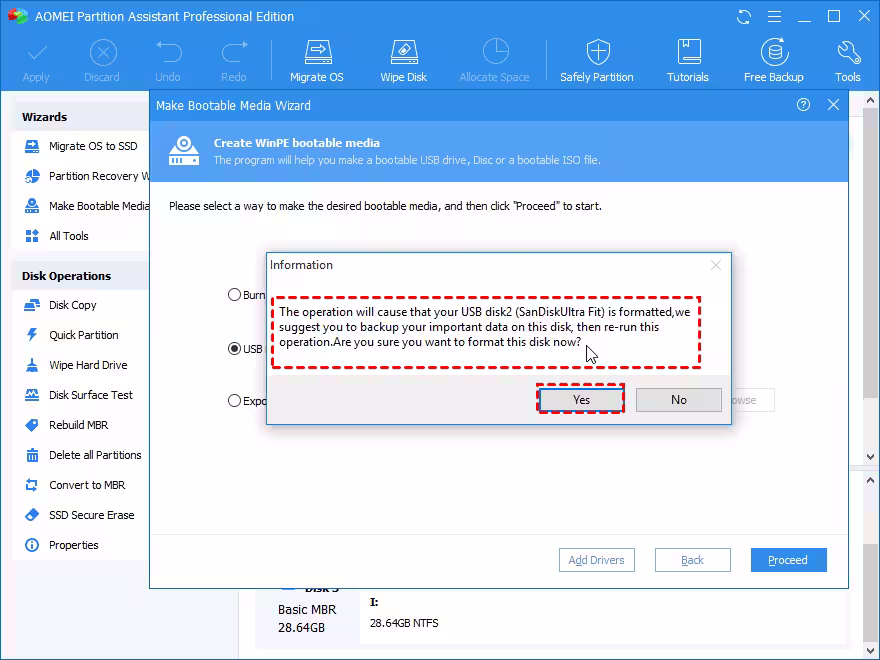Click the Basic MBR 28.64GB disk label
This screenshot has width=880, height=660.
307,618
